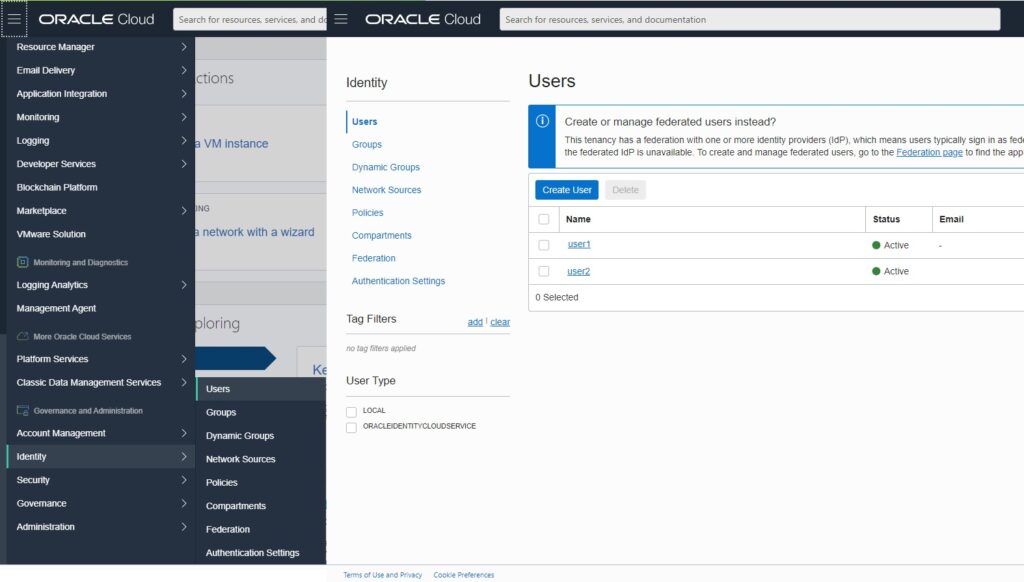Select the checkbox for user2 row
The height and width of the screenshot is (582, 1024).
coord(543,271)
